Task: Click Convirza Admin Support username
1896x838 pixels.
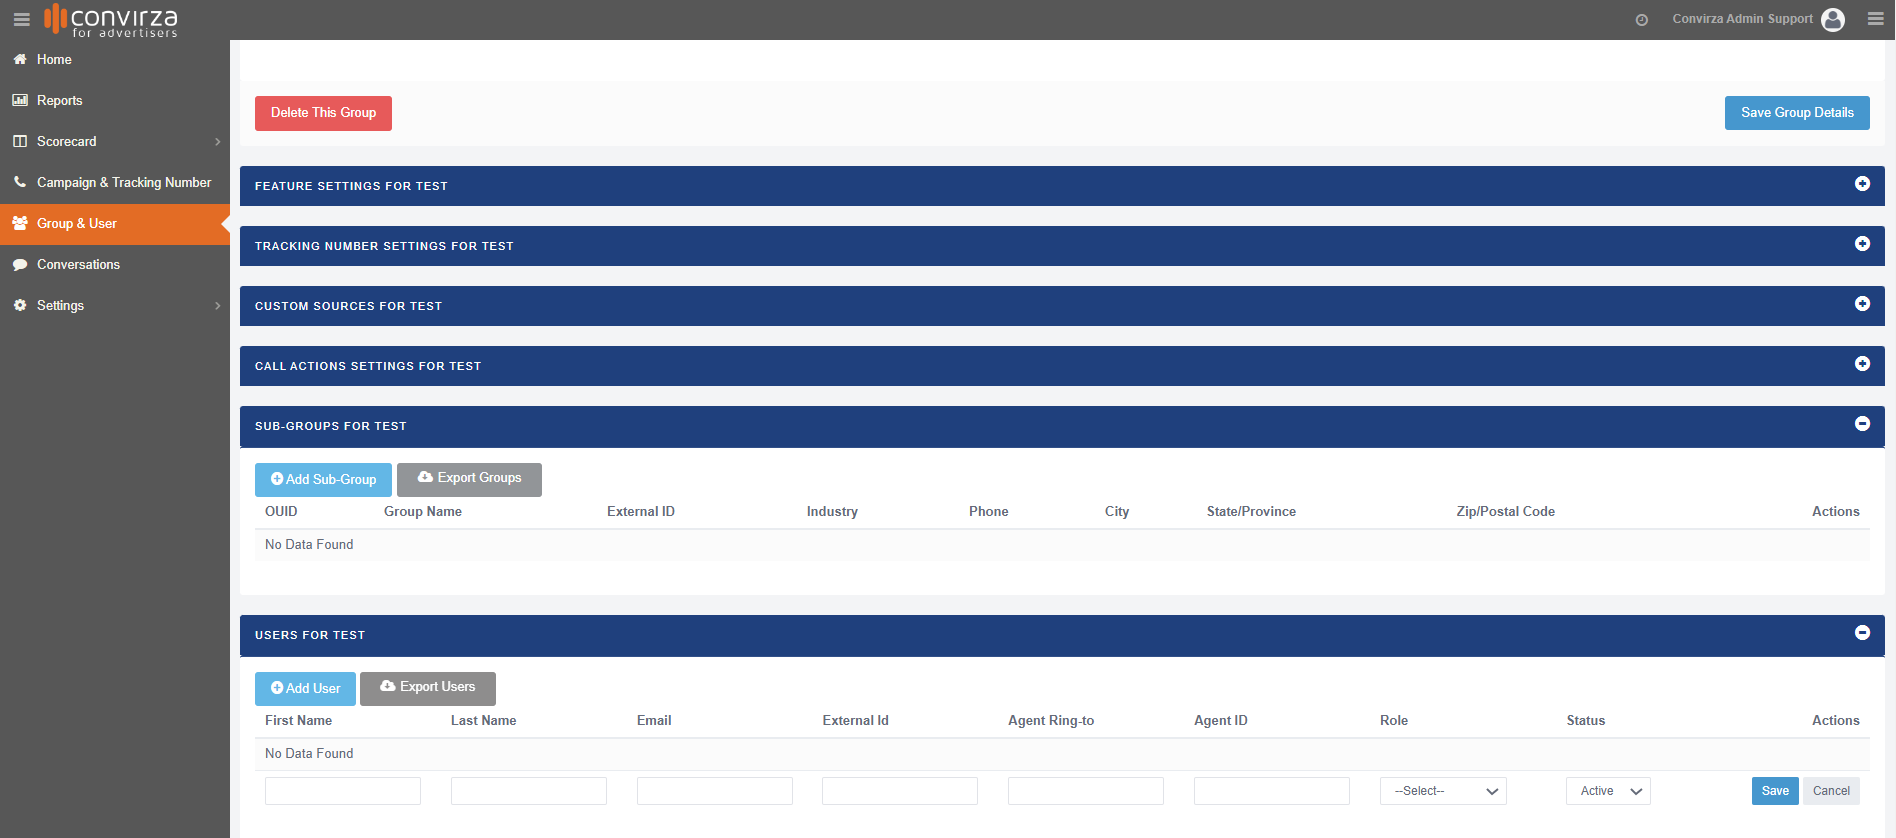Action: click(x=1742, y=19)
